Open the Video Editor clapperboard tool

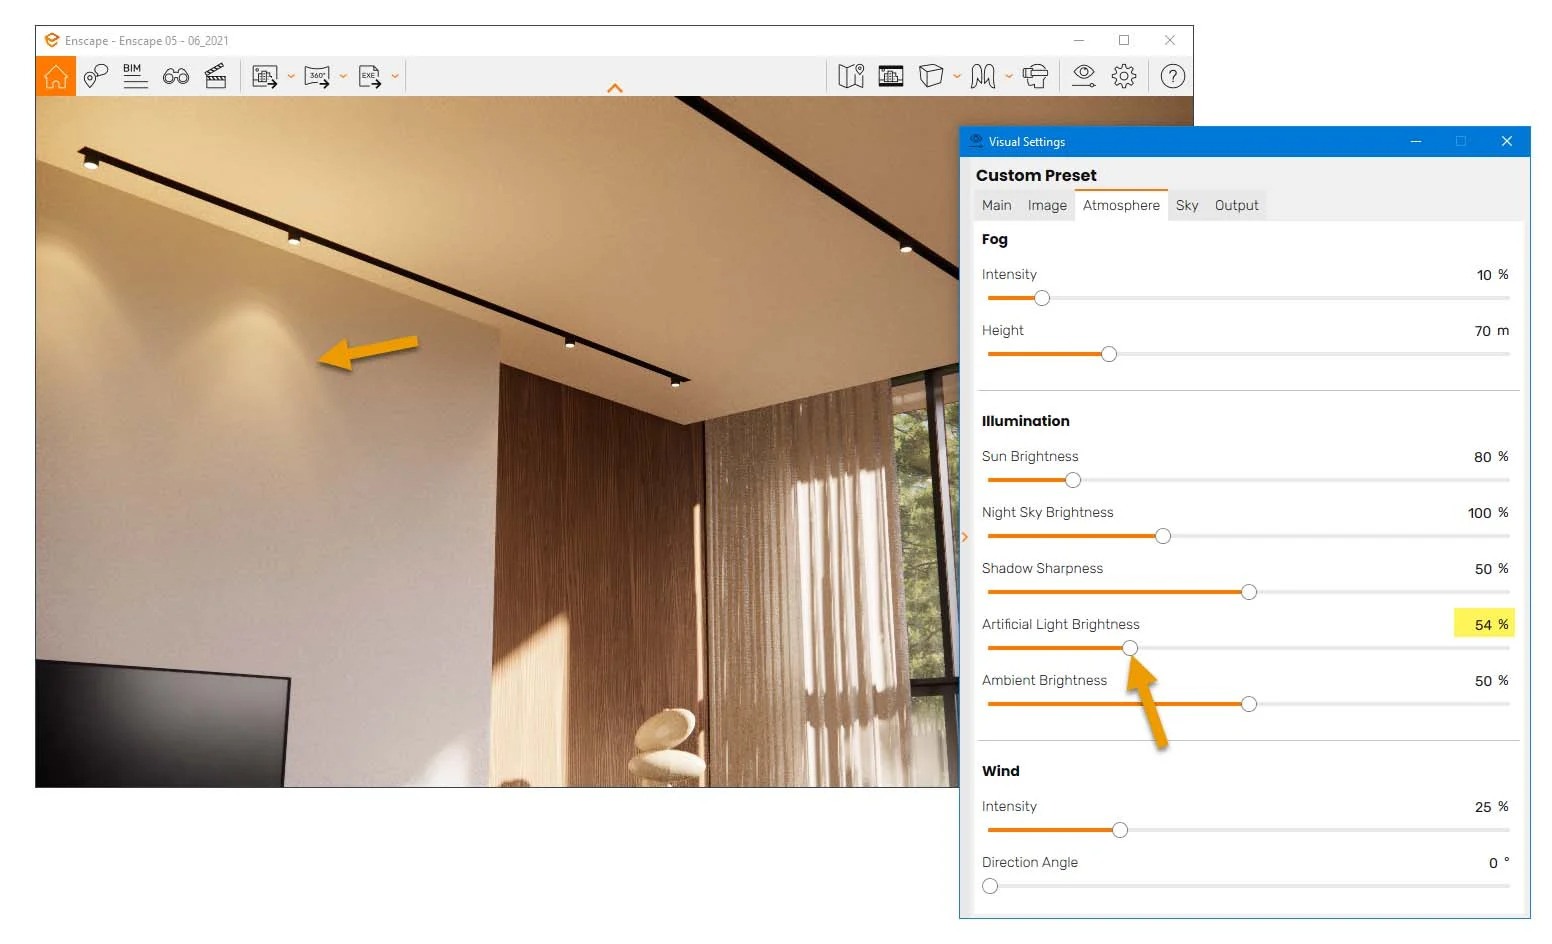pyautogui.click(x=216, y=76)
